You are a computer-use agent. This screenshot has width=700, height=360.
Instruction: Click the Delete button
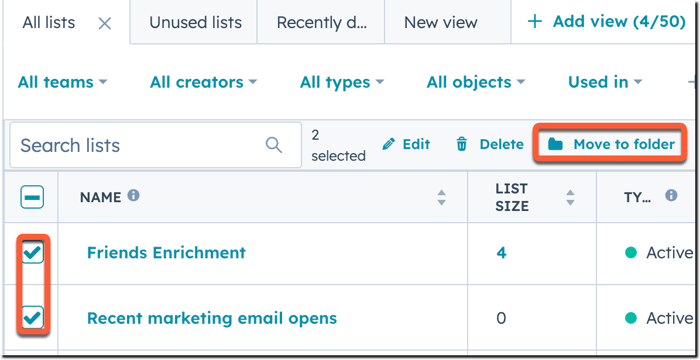pyautogui.click(x=490, y=144)
